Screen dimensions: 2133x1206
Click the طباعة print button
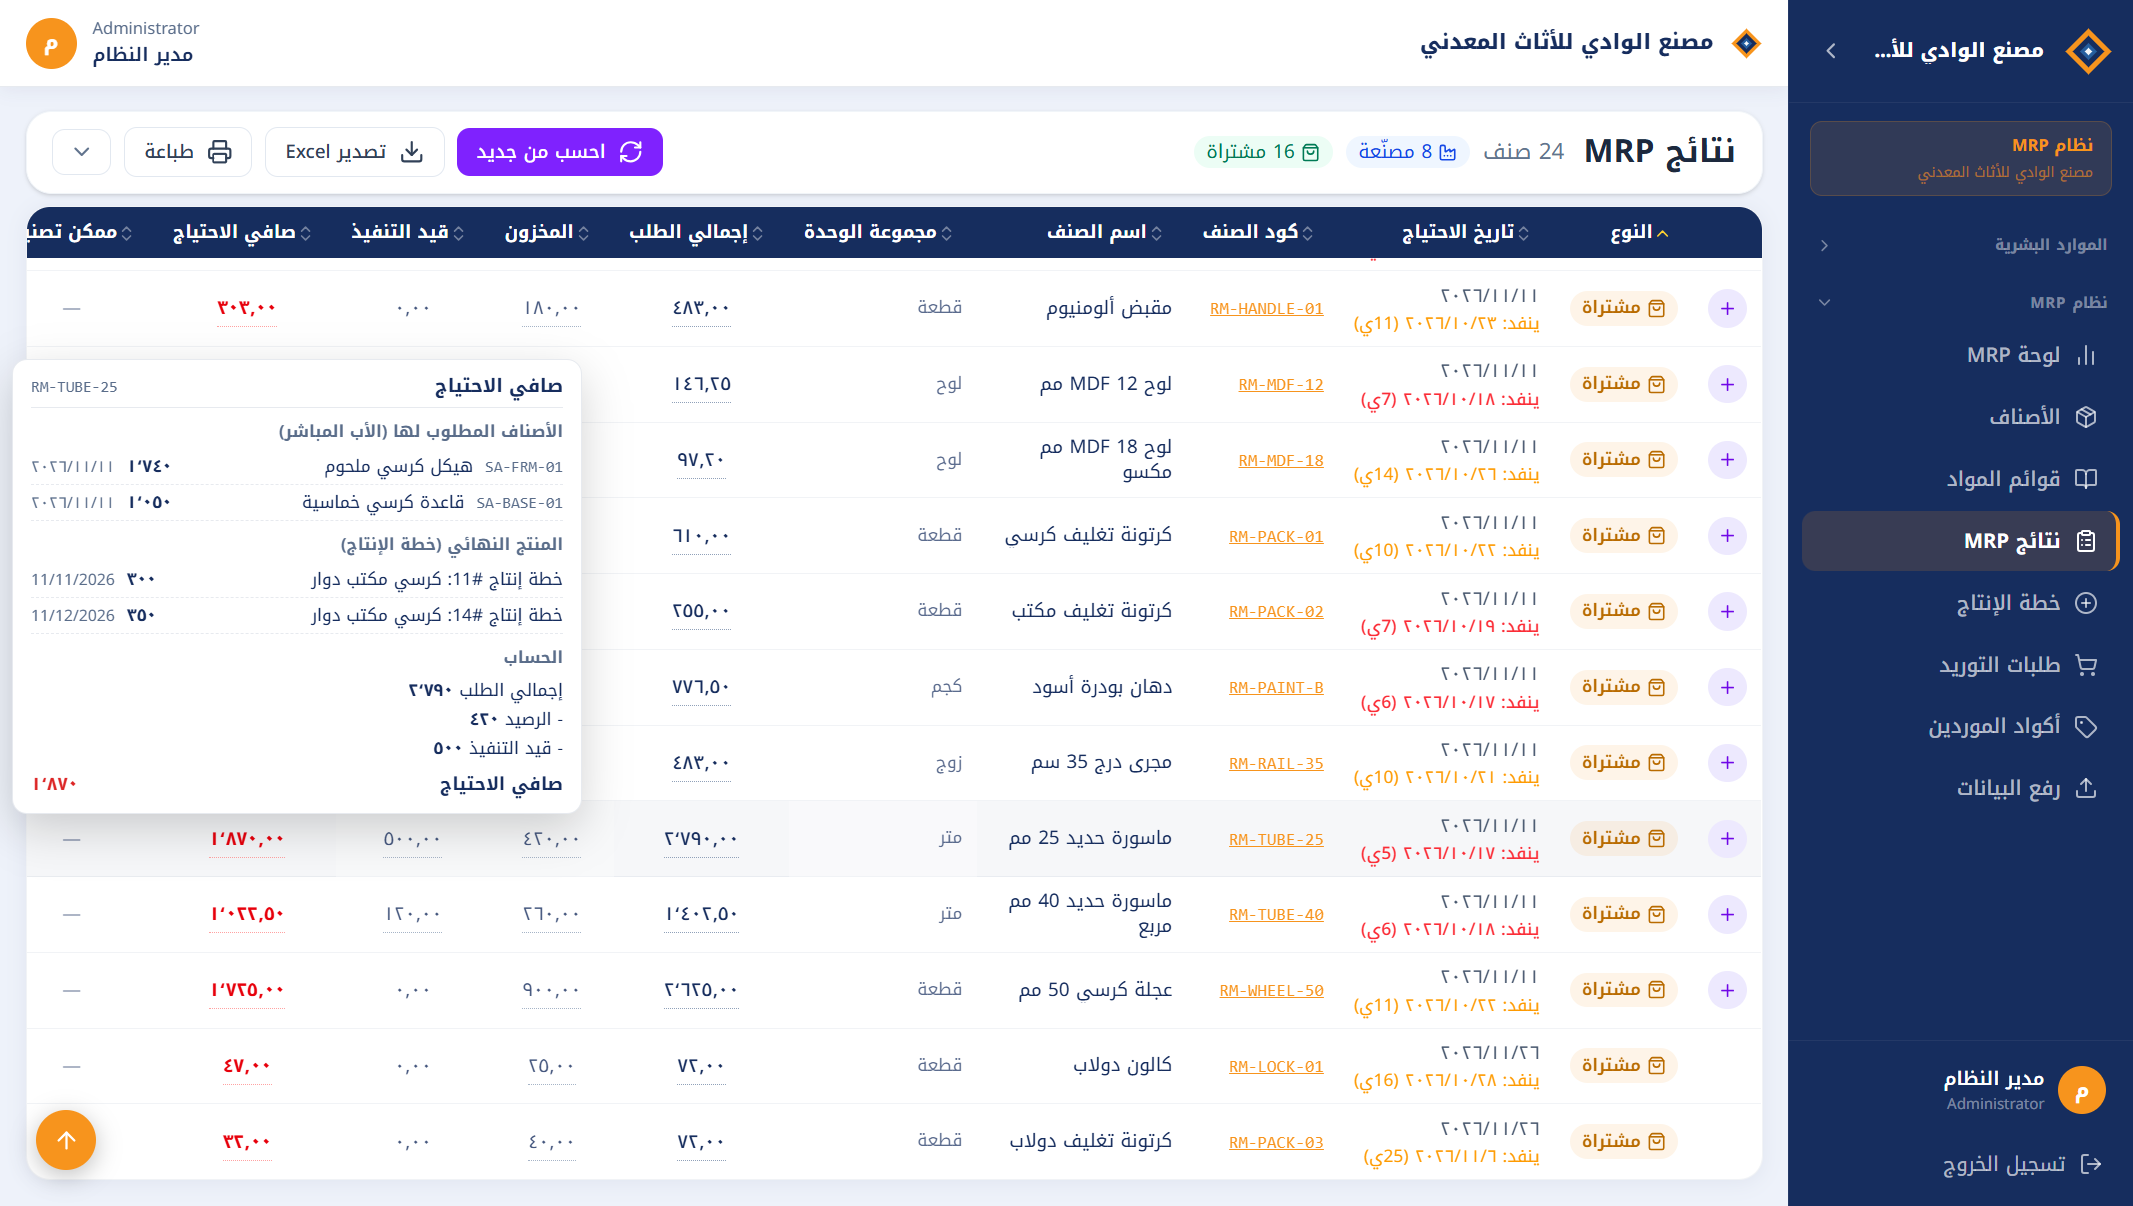188,152
